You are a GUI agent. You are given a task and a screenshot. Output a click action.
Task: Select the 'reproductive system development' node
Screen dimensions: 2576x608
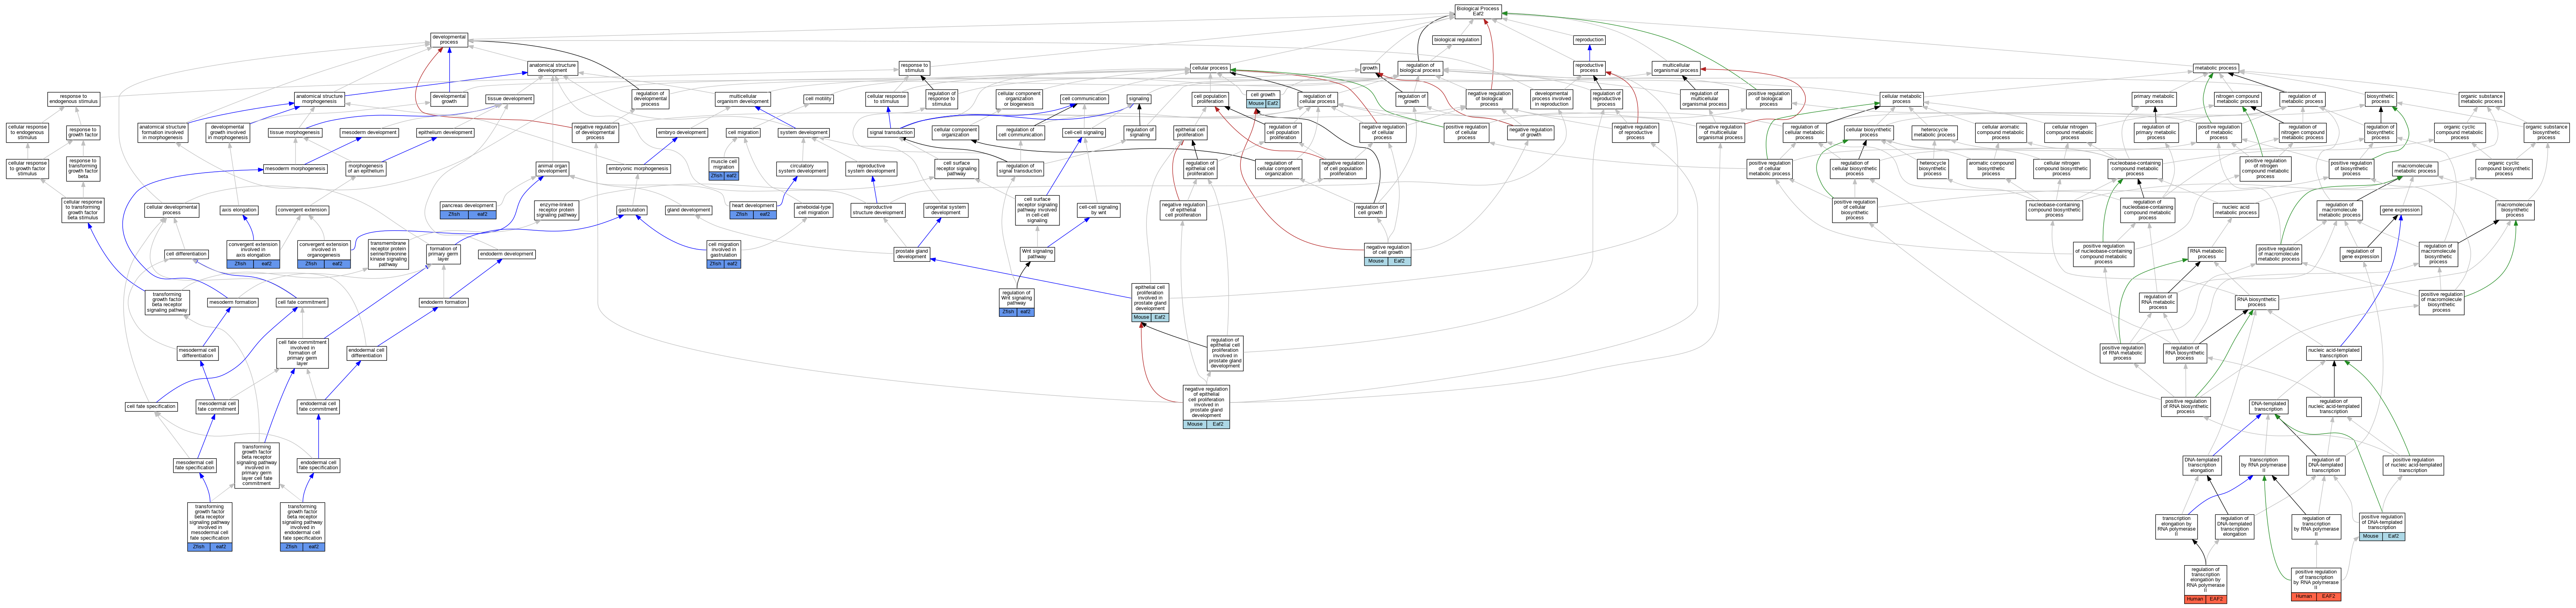click(x=871, y=168)
